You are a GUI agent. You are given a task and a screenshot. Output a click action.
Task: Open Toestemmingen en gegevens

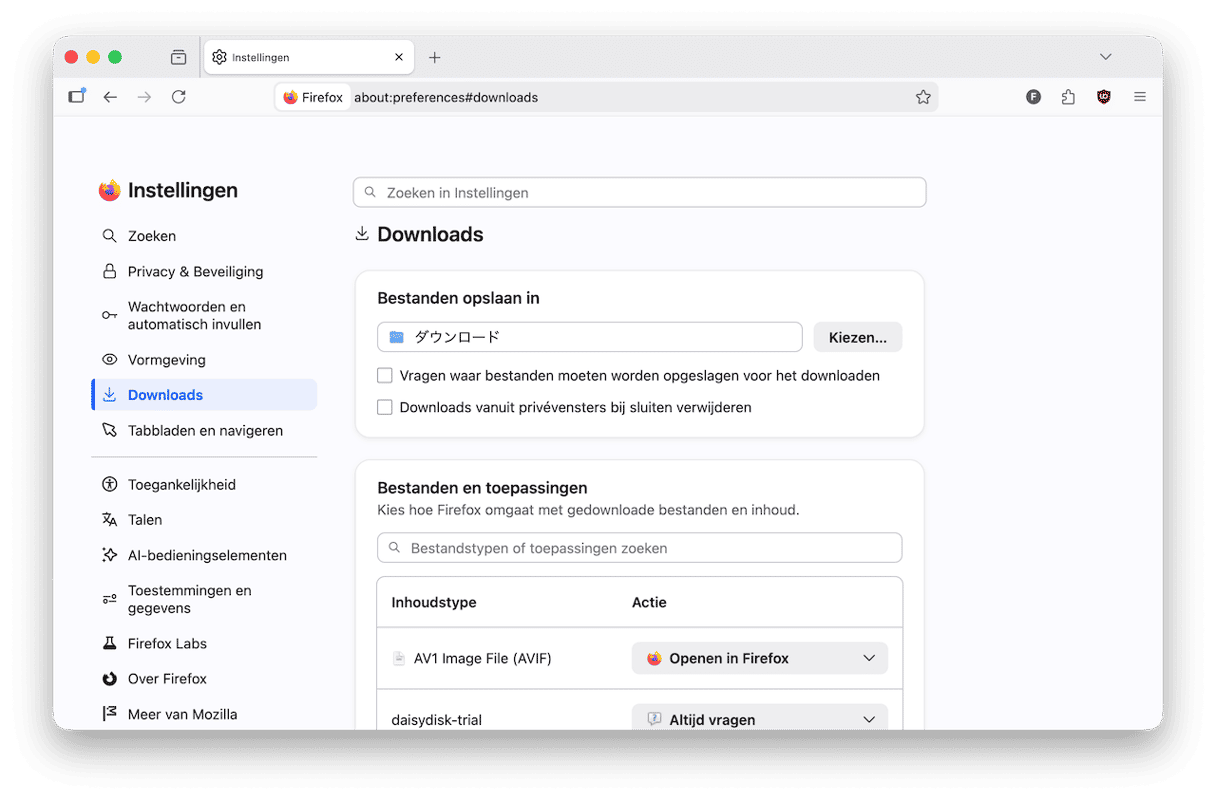(x=204, y=599)
